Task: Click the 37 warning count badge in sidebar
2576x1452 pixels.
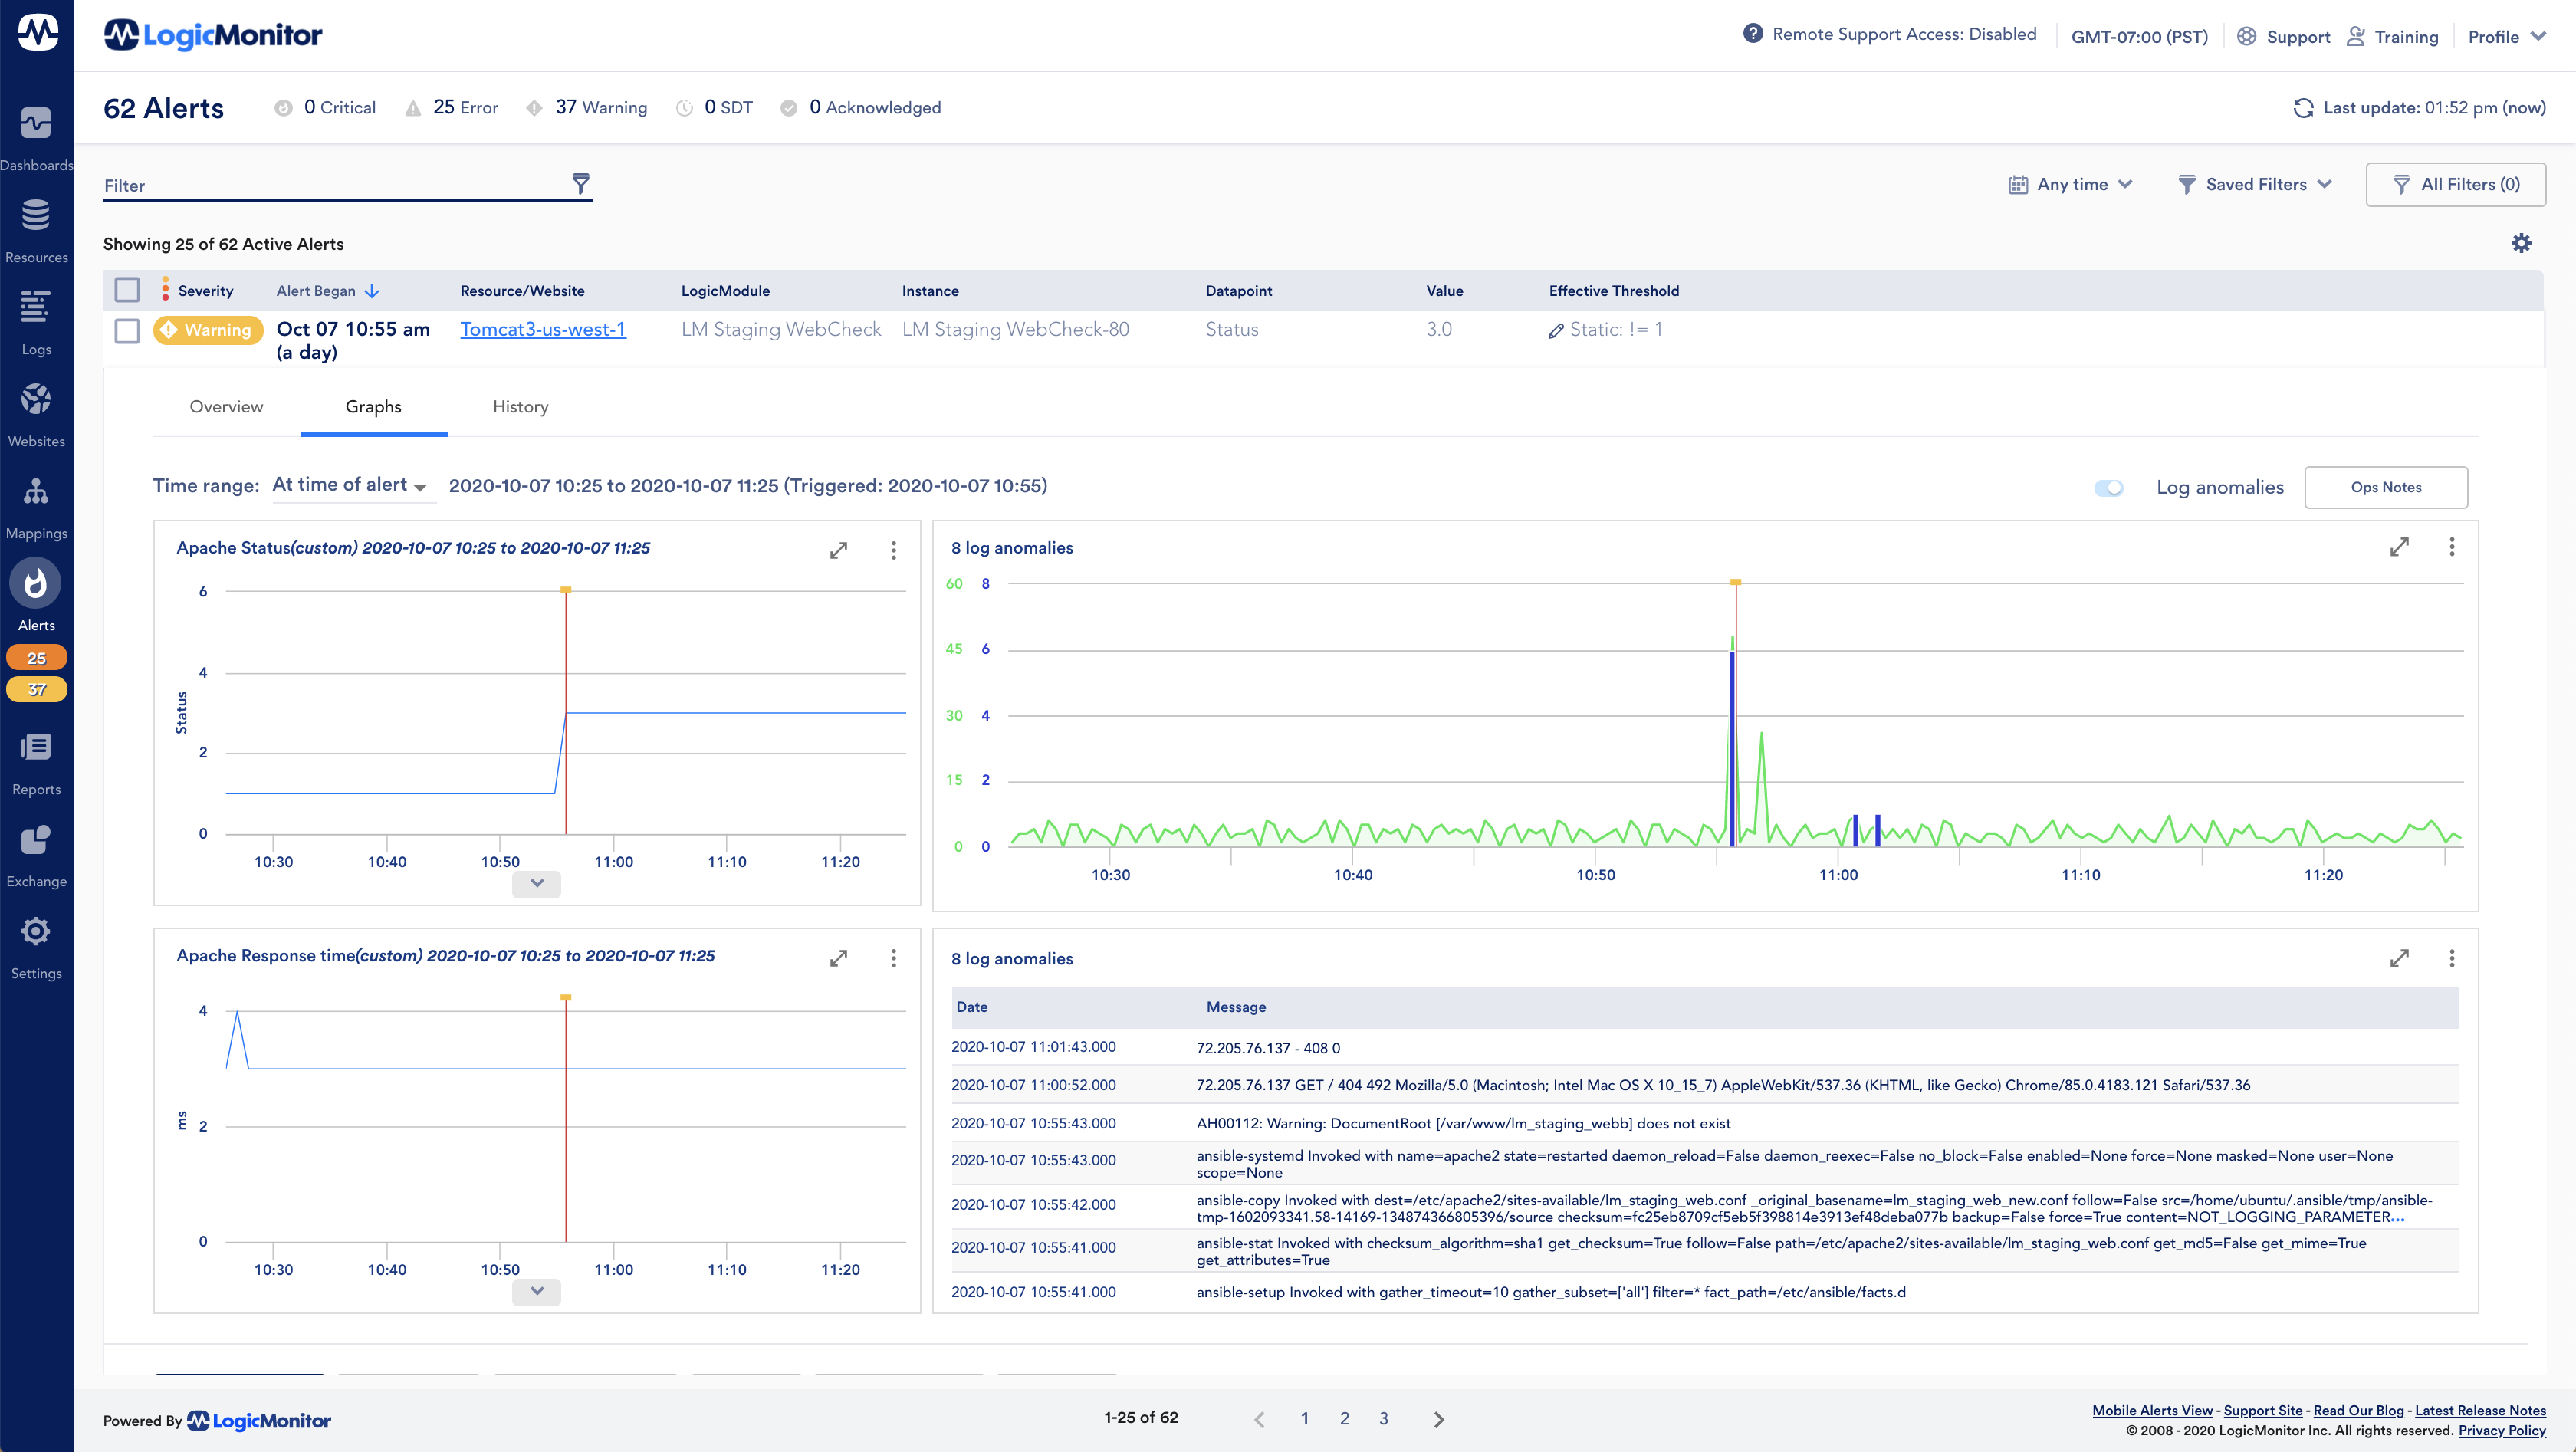Action: [36, 689]
